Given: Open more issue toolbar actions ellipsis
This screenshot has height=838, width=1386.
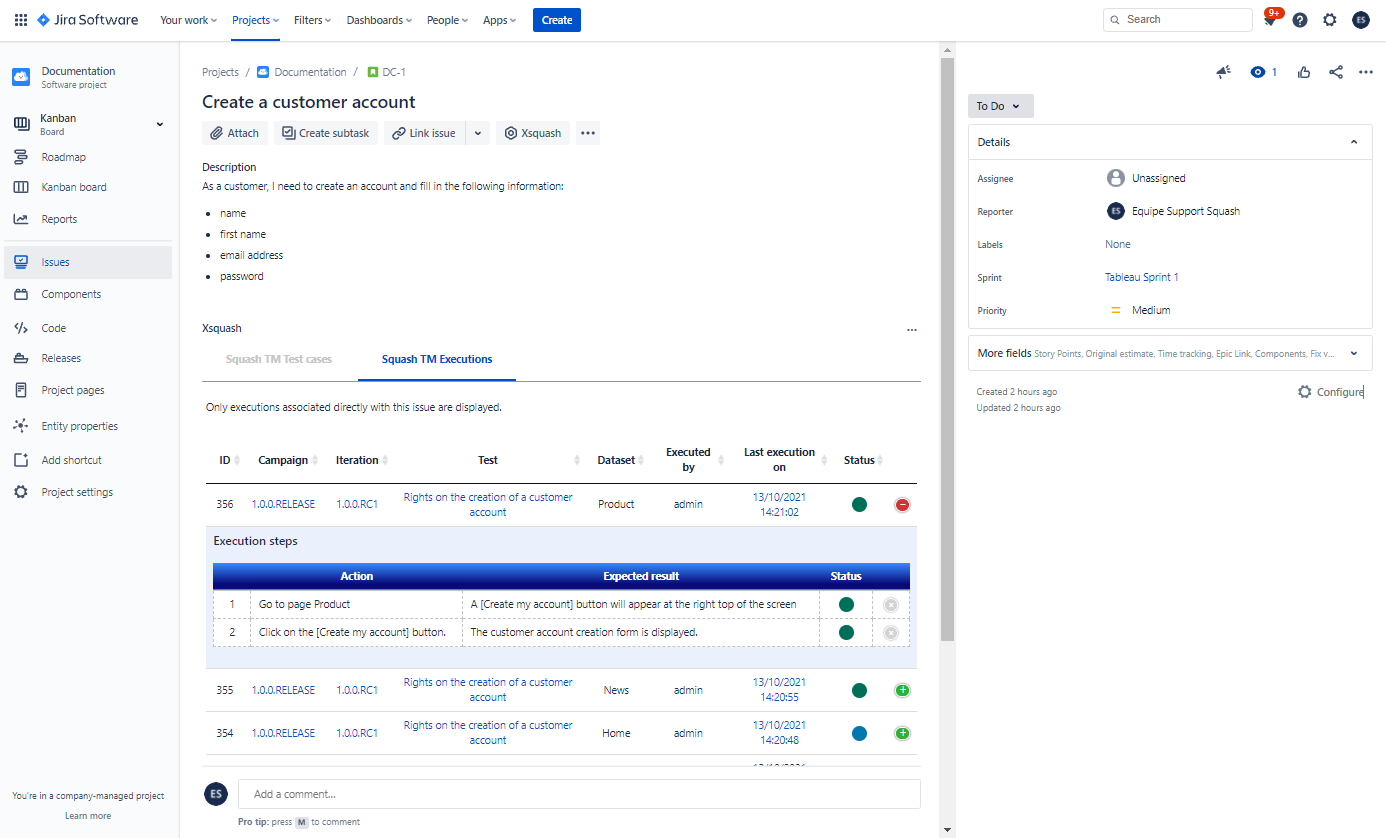Looking at the screenshot, I should pyautogui.click(x=588, y=133).
